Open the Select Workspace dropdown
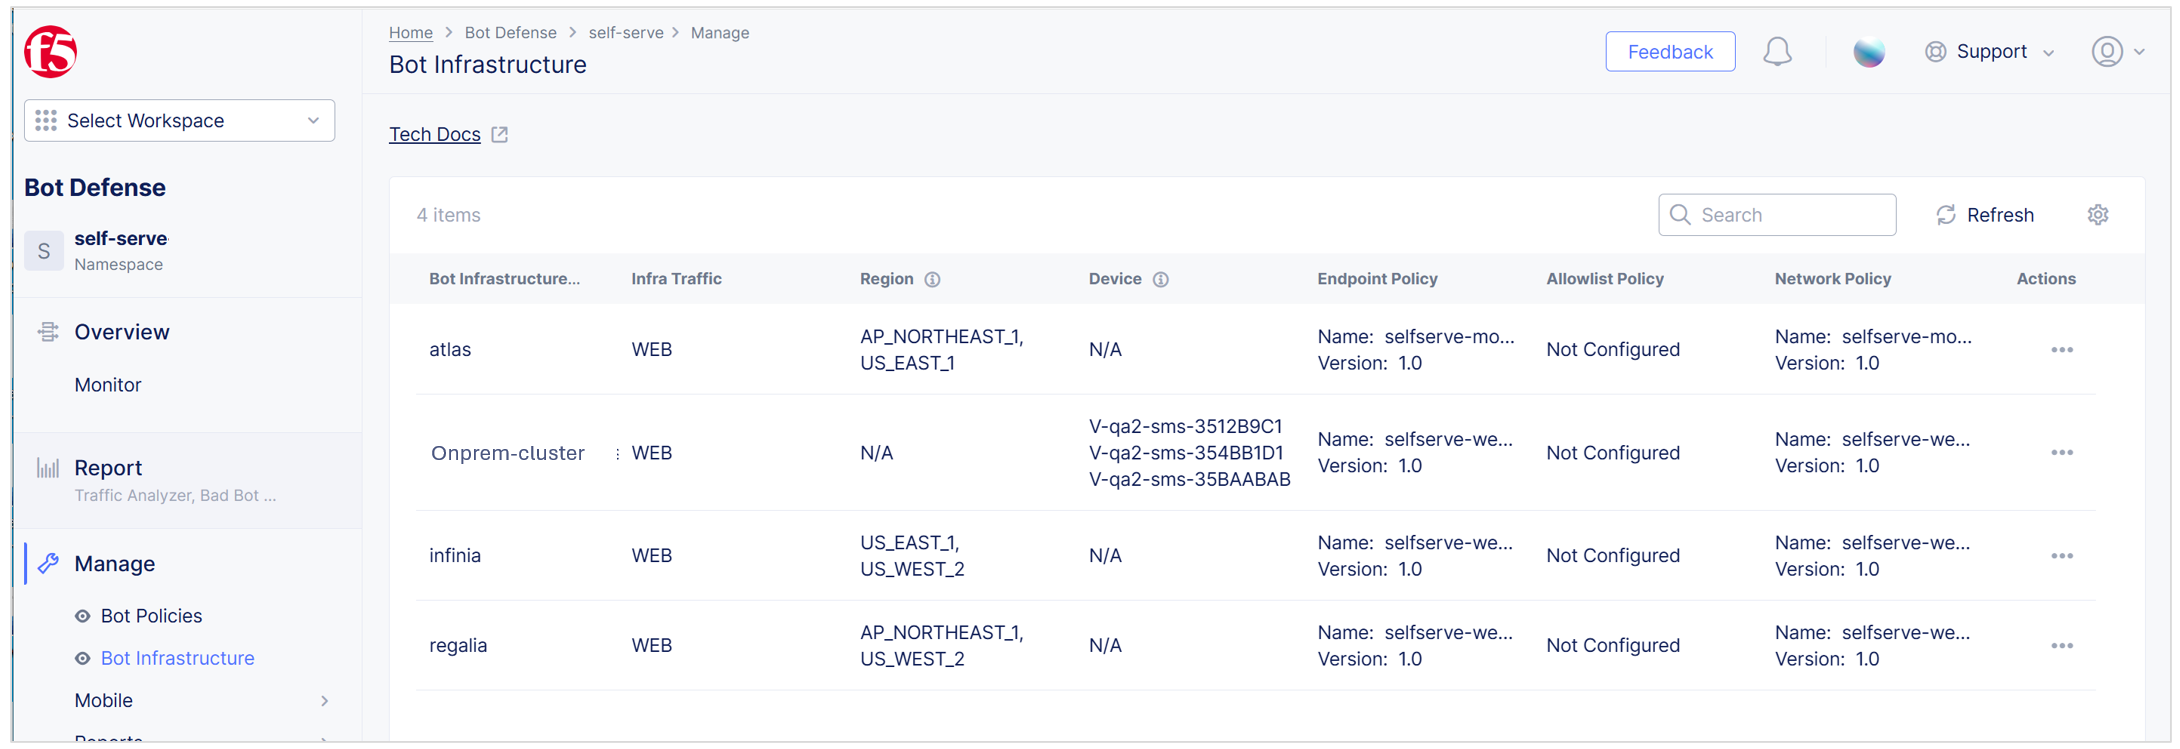The height and width of the screenshot is (749, 2180). (x=179, y=121)
